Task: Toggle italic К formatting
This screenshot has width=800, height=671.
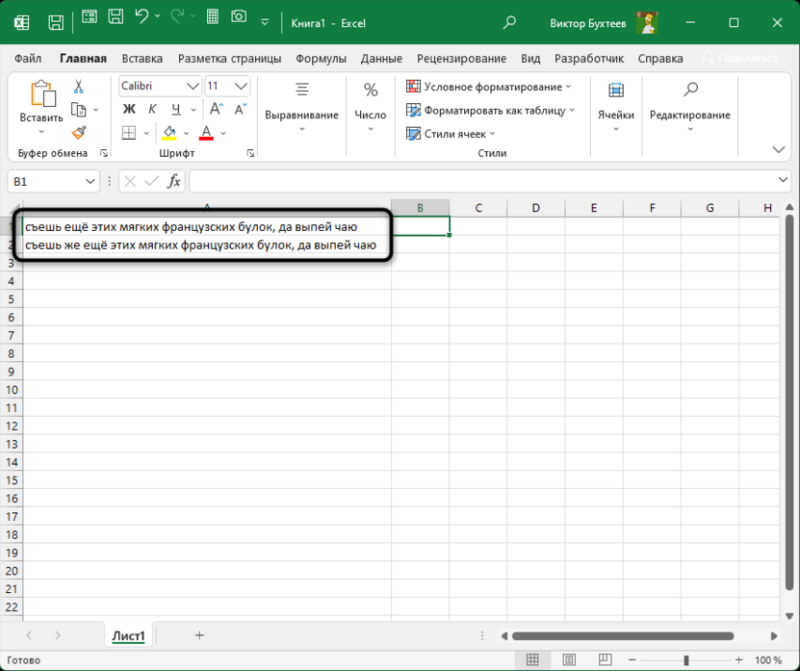Action: coord(152,109)
